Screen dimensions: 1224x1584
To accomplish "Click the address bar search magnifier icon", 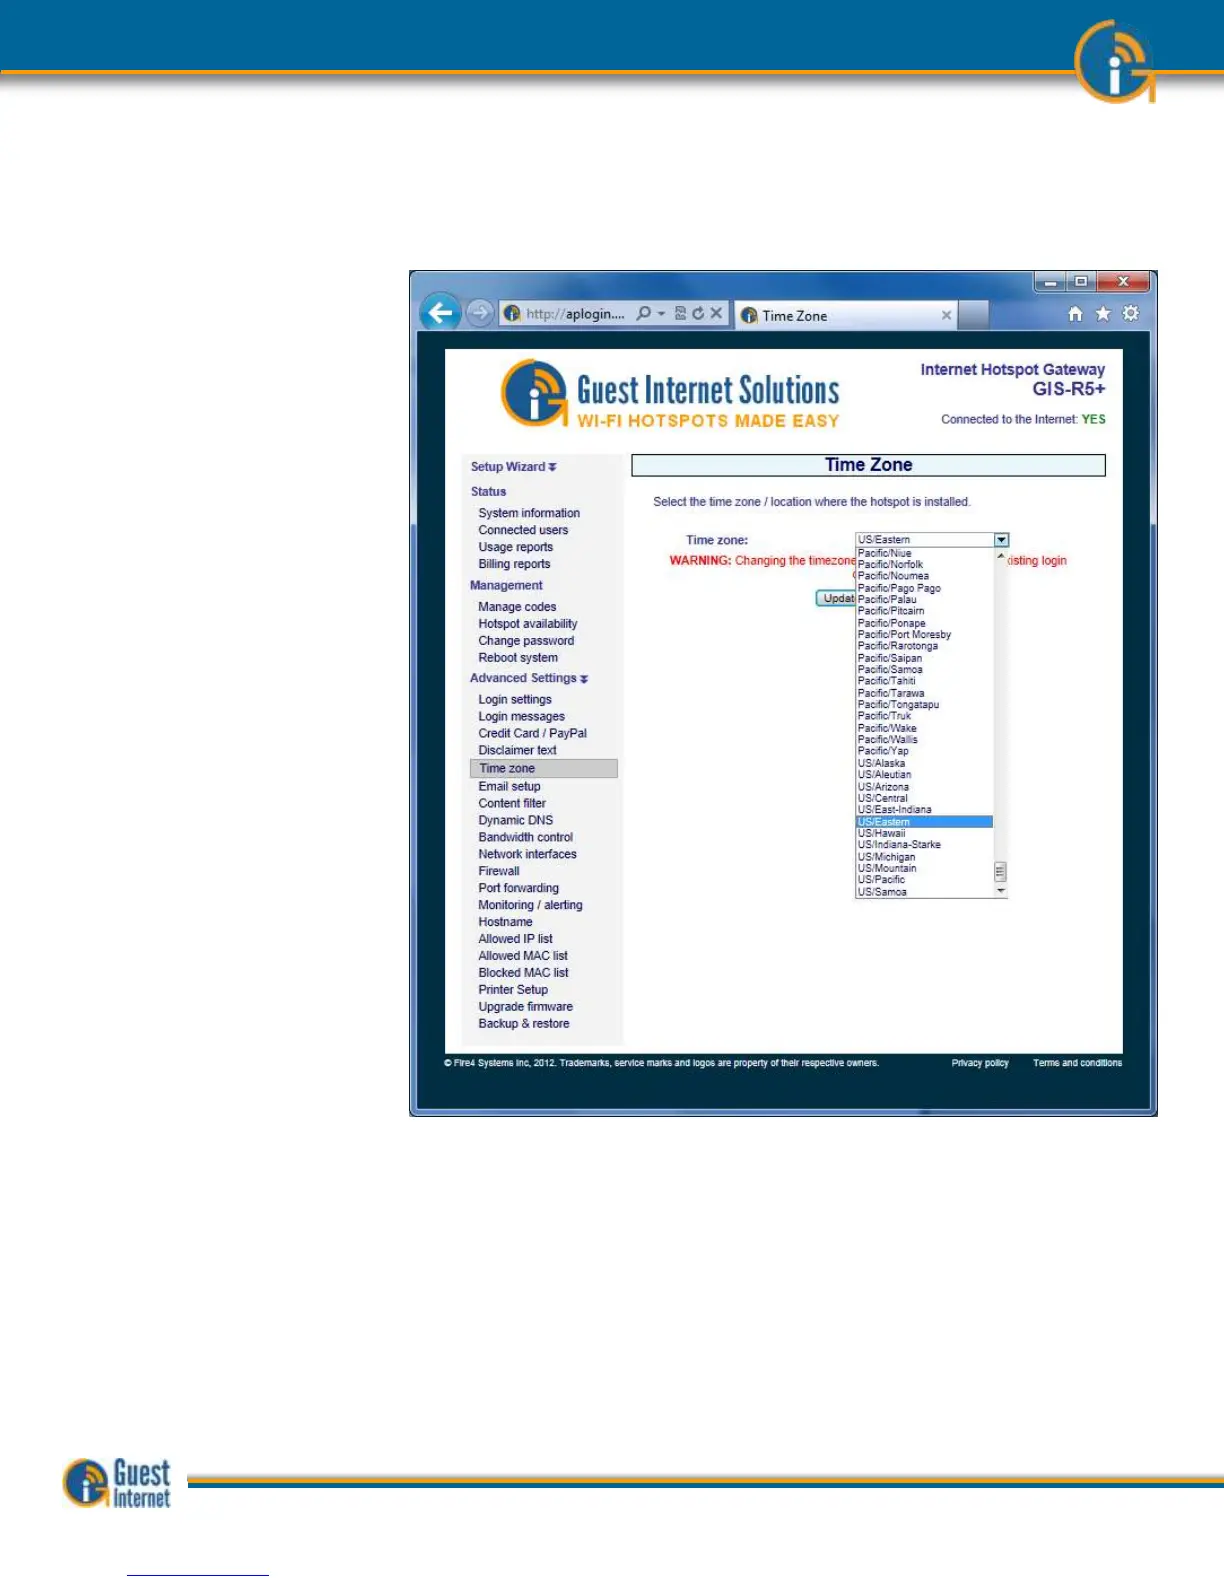I will pyautogui.click(x=644, y=313).
